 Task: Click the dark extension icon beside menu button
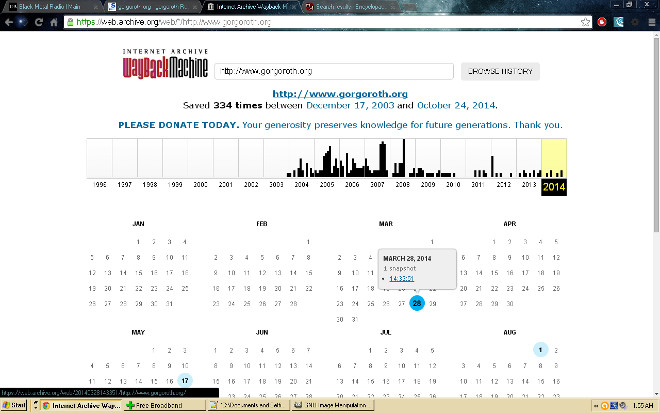point(635,22)
